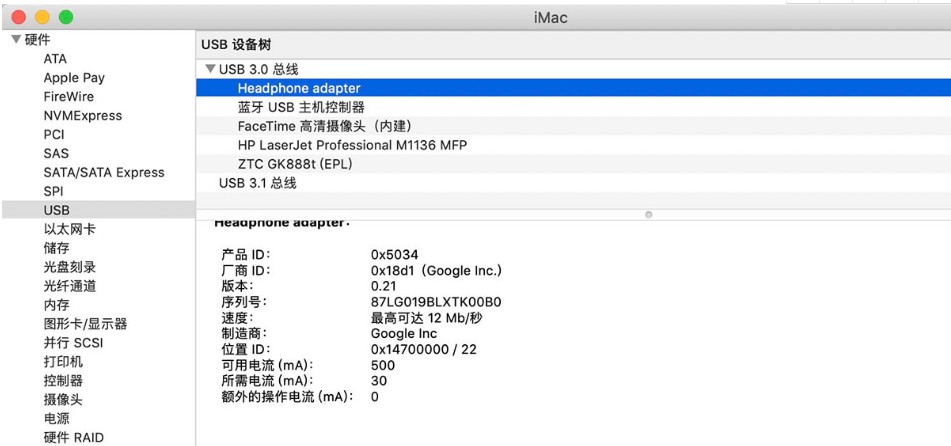The height and width of the screenshot is (446, 951).
Task: Collapse the USB 3.0 总线 tree
Action: coord(210,70)
